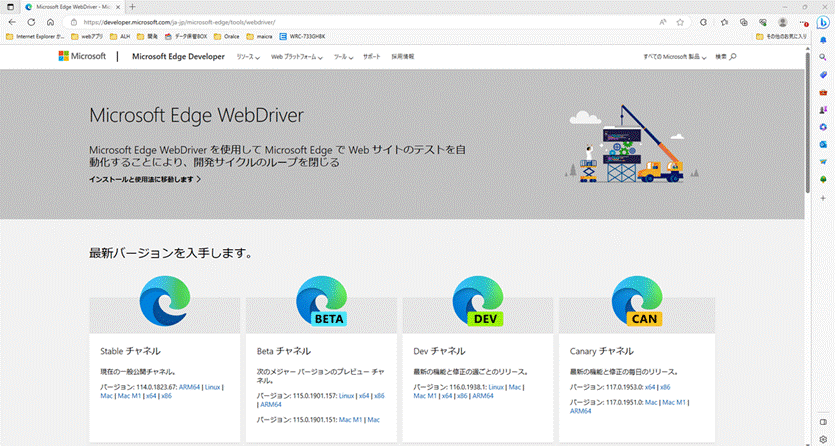
Task: Download Dev channel ARM64 driver
Action: pyautogui.click(x=483, y=396)
